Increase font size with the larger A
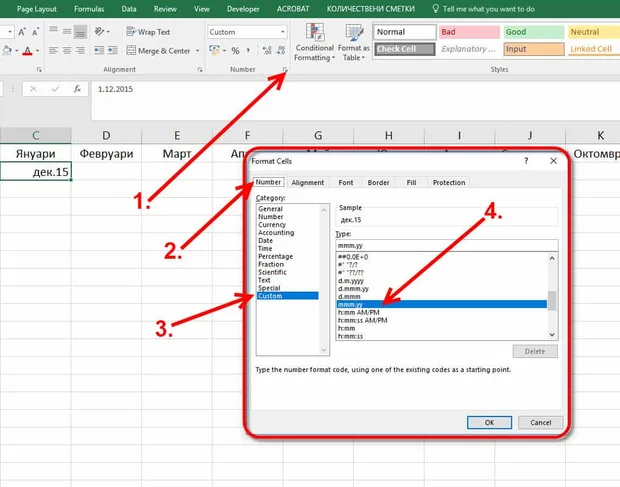Screen dimensions: 620x487 pos(22,32)
